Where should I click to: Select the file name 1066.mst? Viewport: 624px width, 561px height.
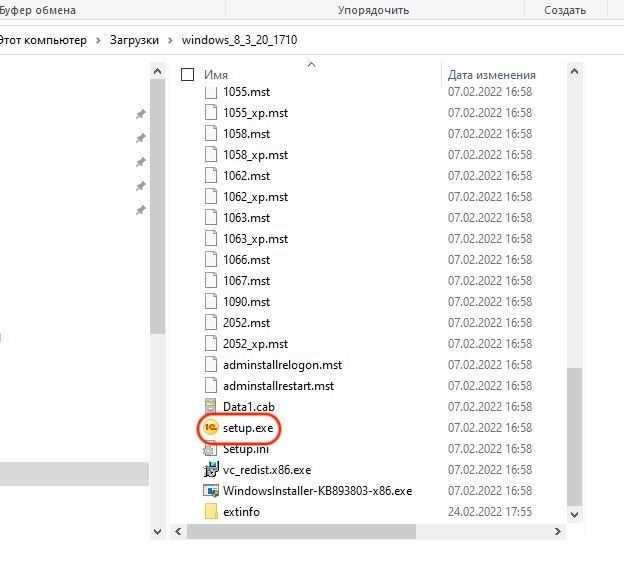[x=246, y=260]
